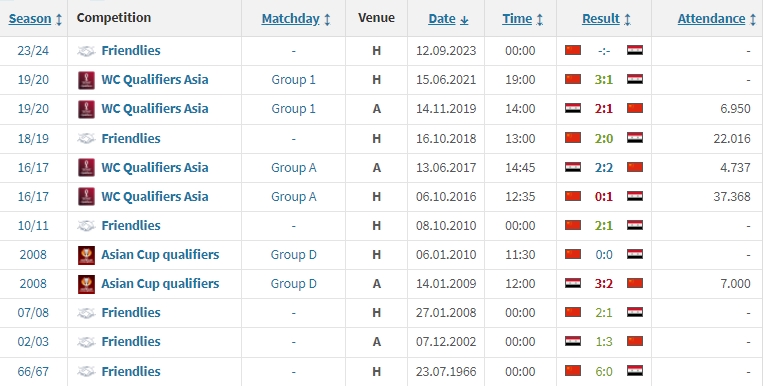
Task: Open WC Qualifiers Asia link for 13.06.2017
Action: tap(155, 167)
